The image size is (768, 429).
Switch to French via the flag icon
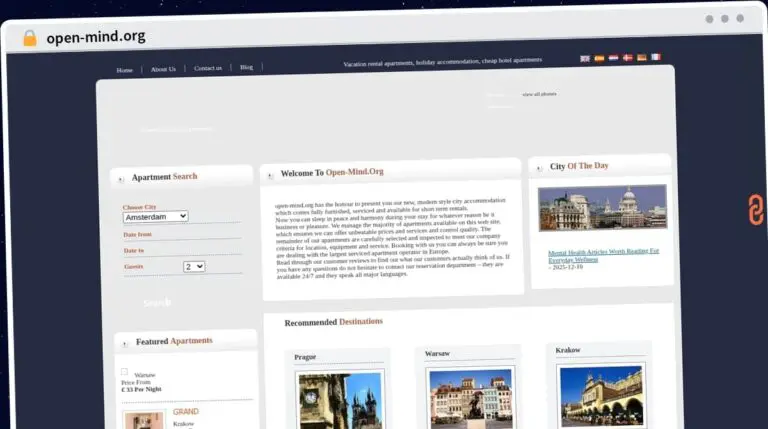point(656,57)
